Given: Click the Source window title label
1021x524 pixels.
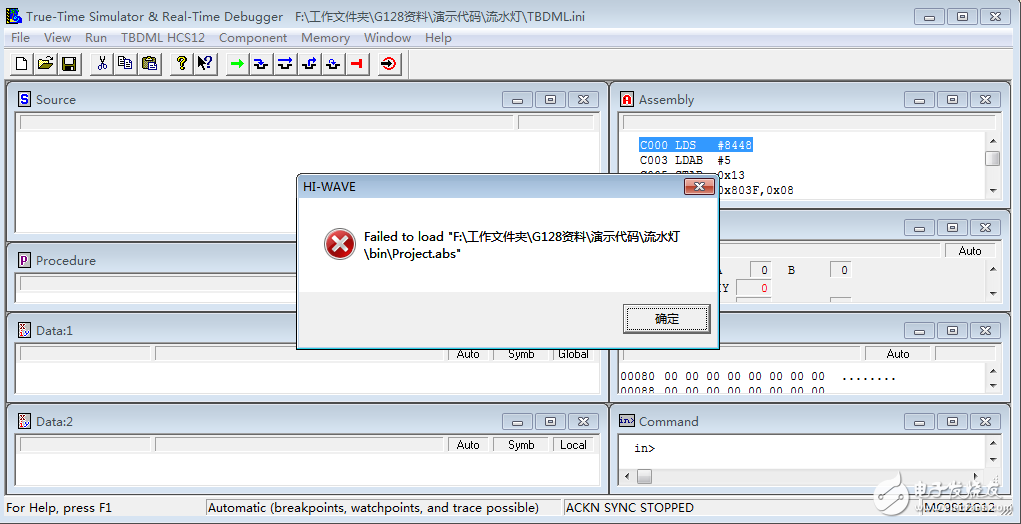Looking at the screenshot, I should pos(56,100).
